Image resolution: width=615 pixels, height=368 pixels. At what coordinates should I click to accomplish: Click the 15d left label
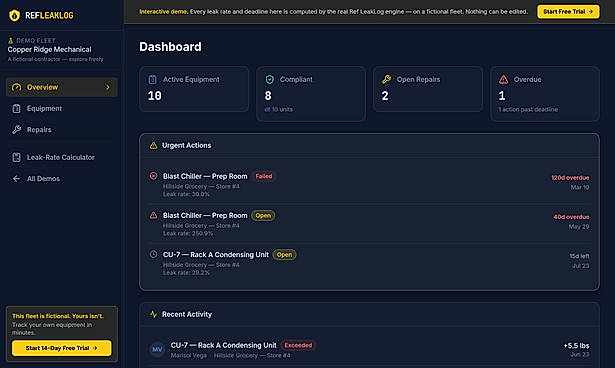pos(579,256)
